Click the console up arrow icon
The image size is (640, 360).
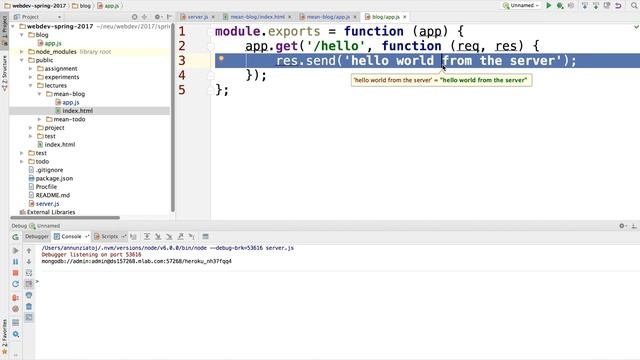pyautogui.click(x=29, y=250)
